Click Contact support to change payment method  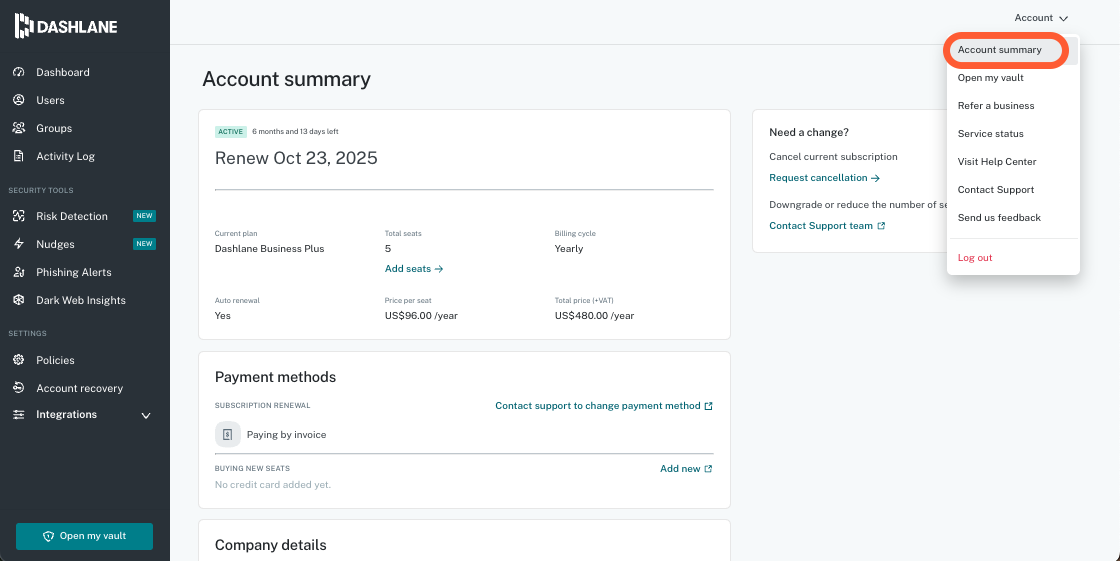click(603, 406)
